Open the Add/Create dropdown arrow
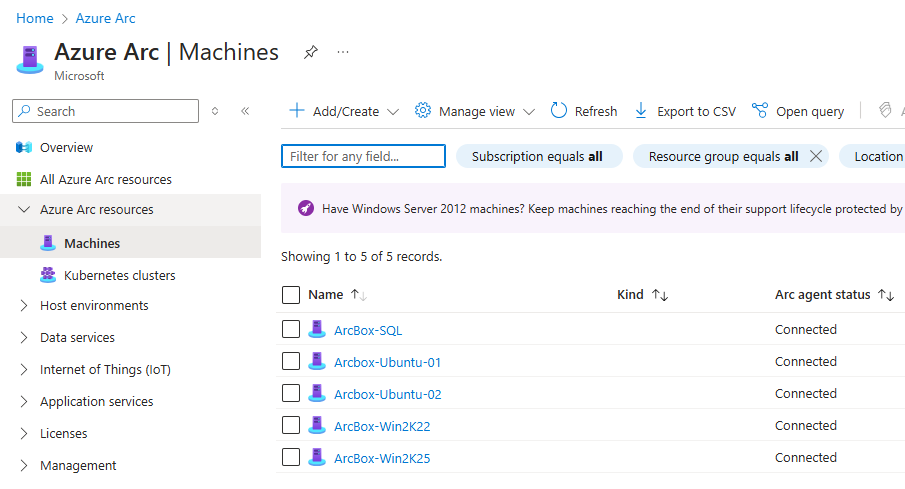Viewport: 905px width, 489px height. 393,111
